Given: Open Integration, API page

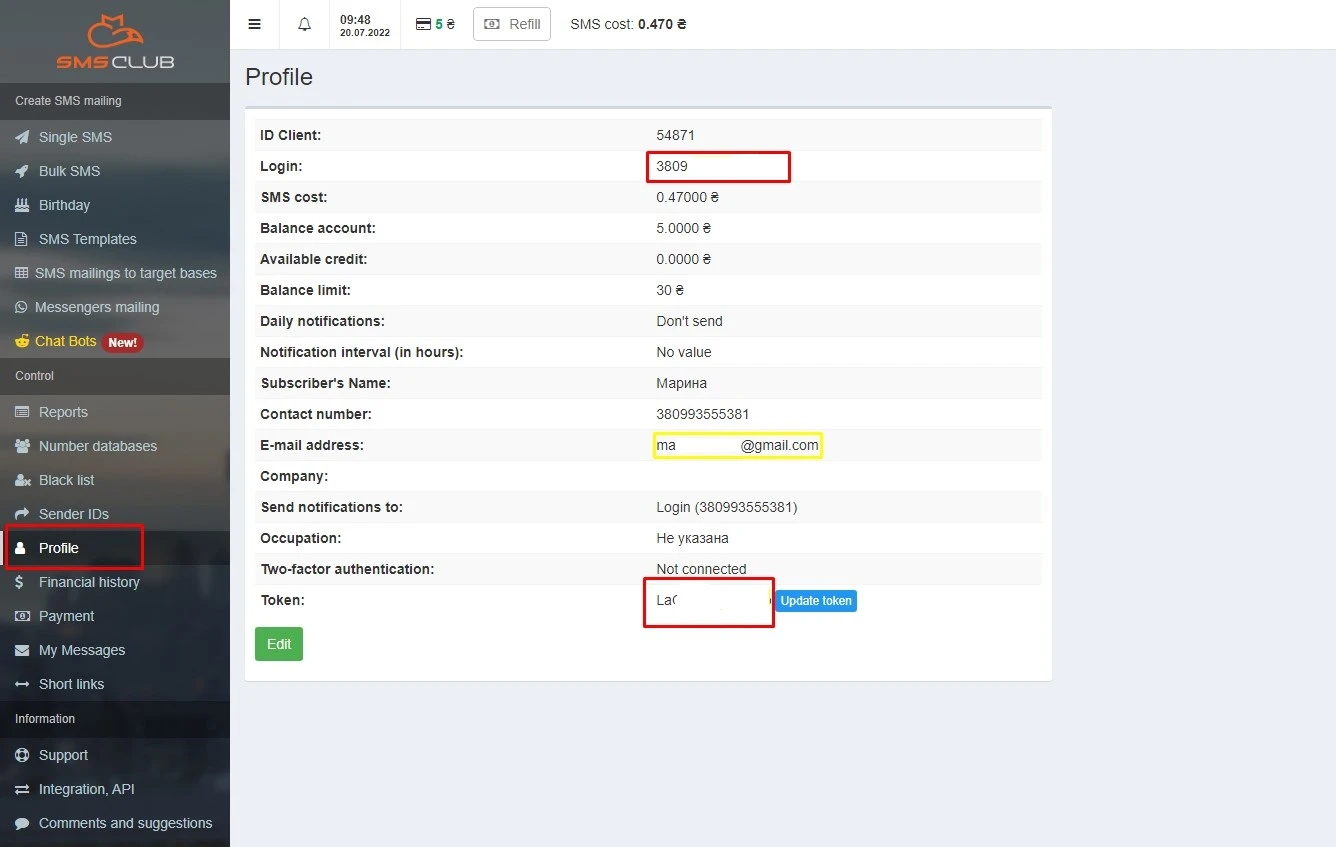Looking at the screenshot, I should (x=86, y=789).
